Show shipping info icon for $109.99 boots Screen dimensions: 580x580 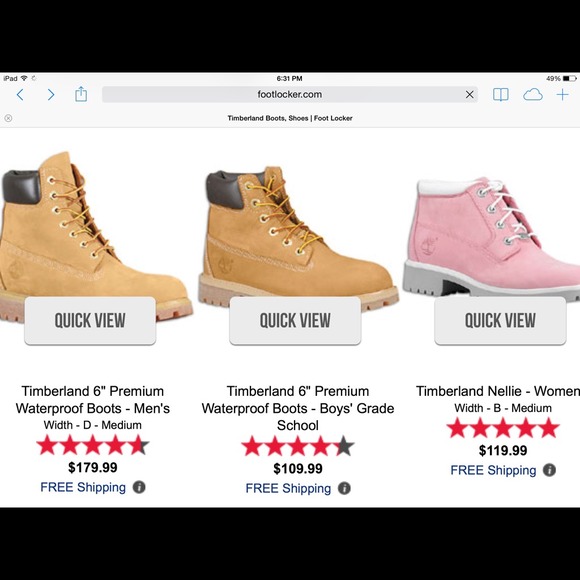pos(344,488)
